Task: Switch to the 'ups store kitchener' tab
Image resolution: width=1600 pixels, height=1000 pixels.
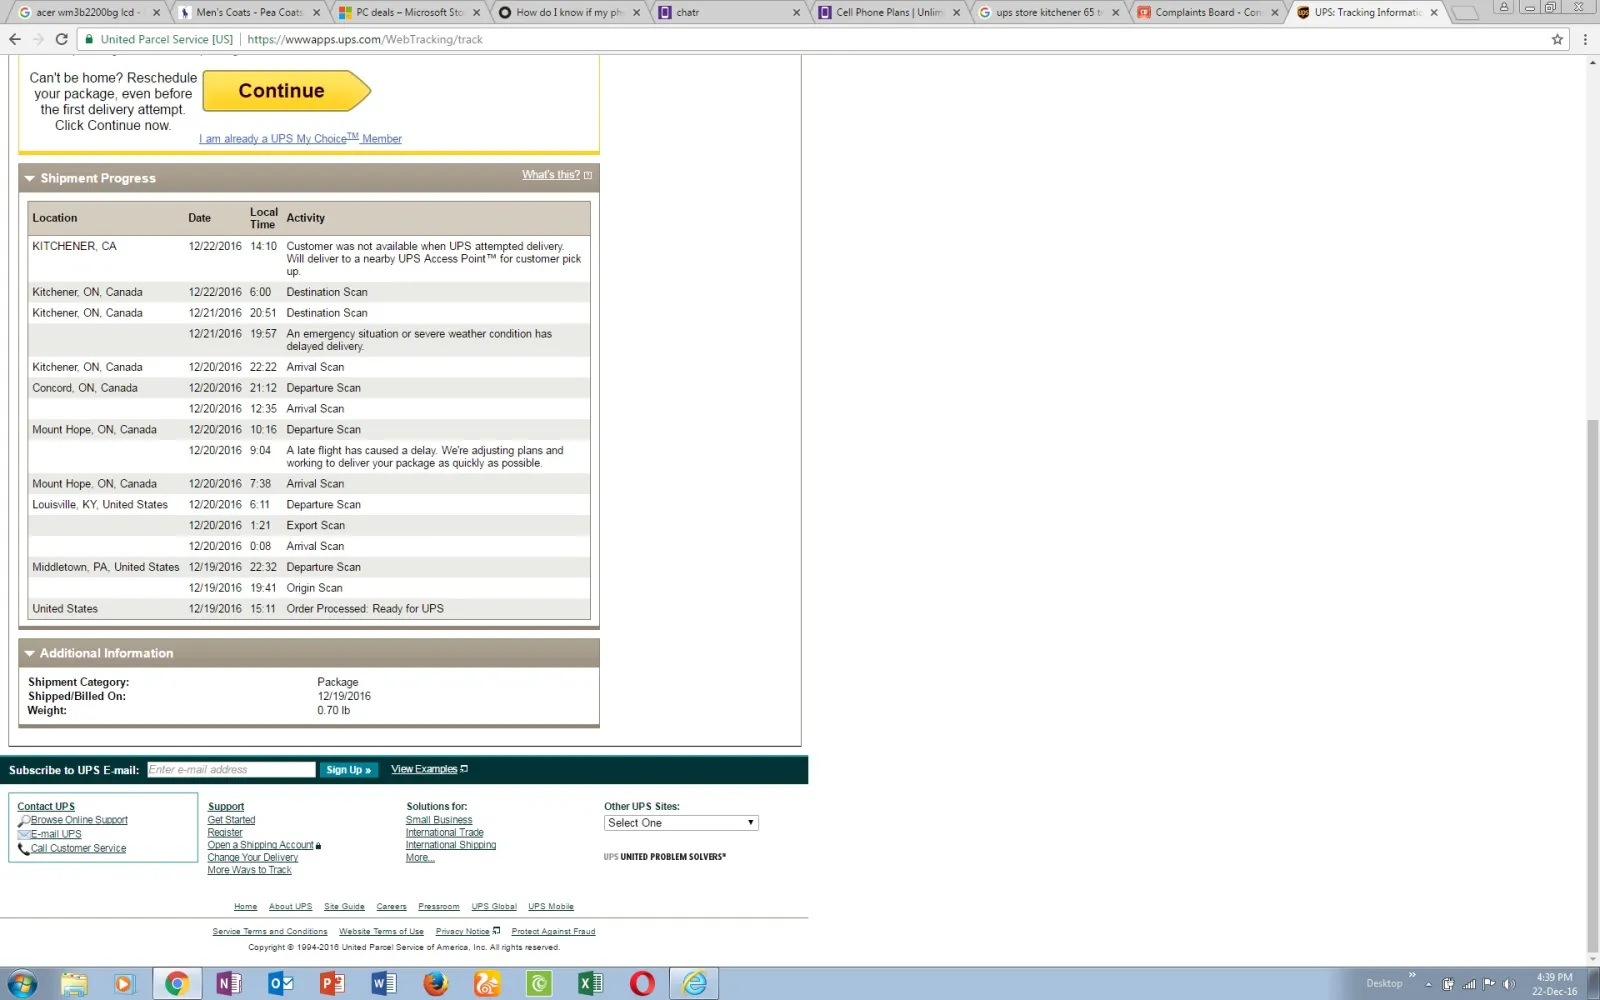Action: click(1049, 12)
